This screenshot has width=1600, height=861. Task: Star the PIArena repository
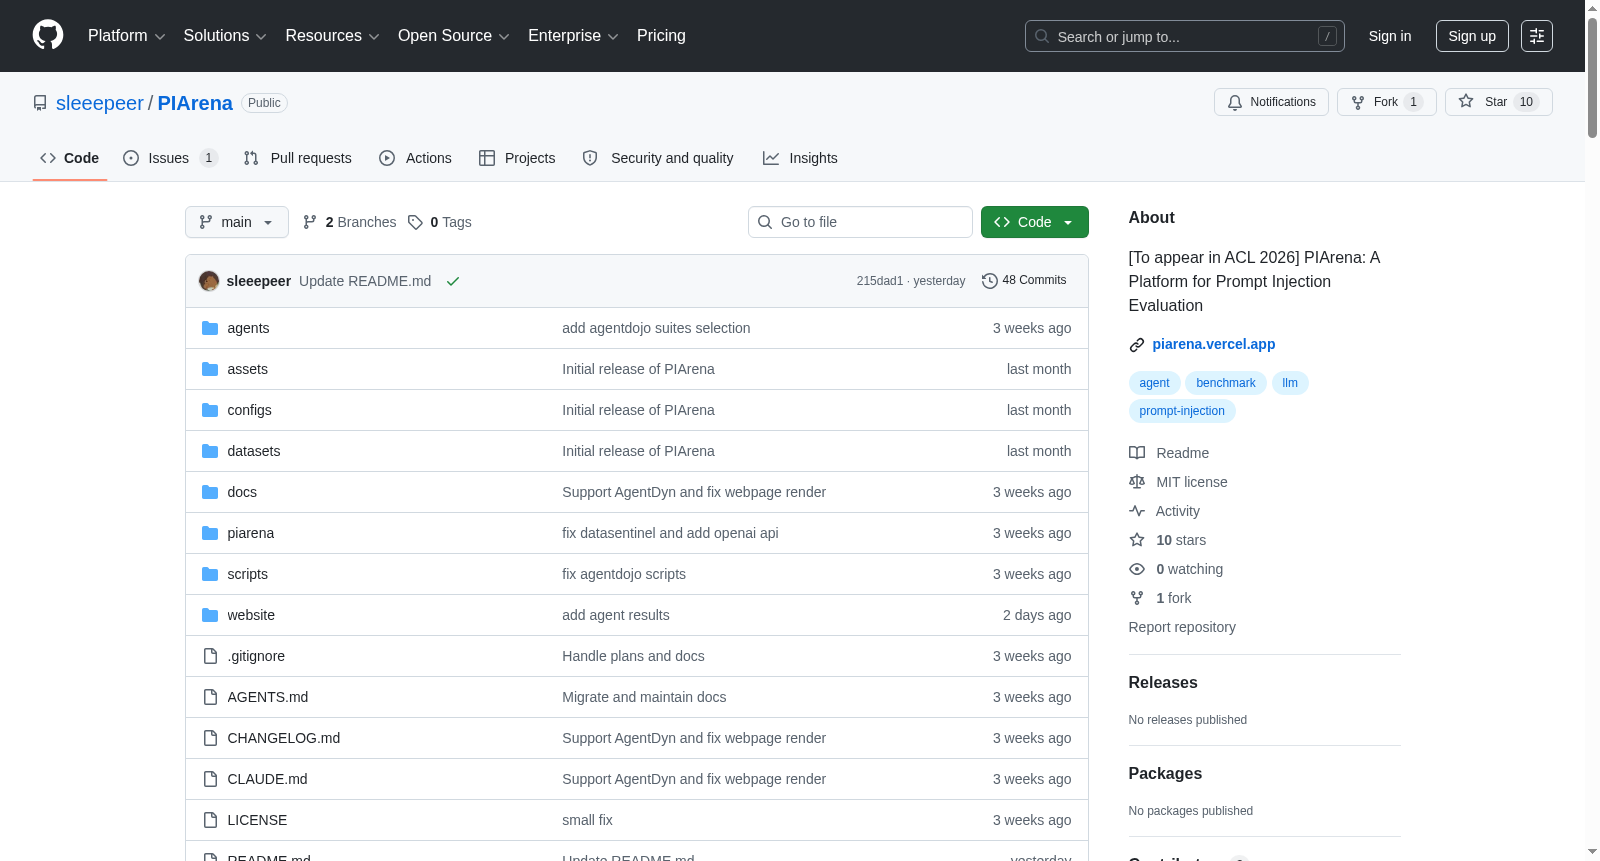pos(1498,102)
